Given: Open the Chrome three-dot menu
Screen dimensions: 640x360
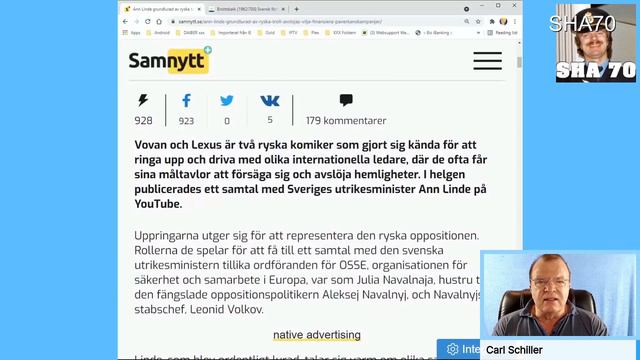Looking at the screenshot, I should [515, 21].
